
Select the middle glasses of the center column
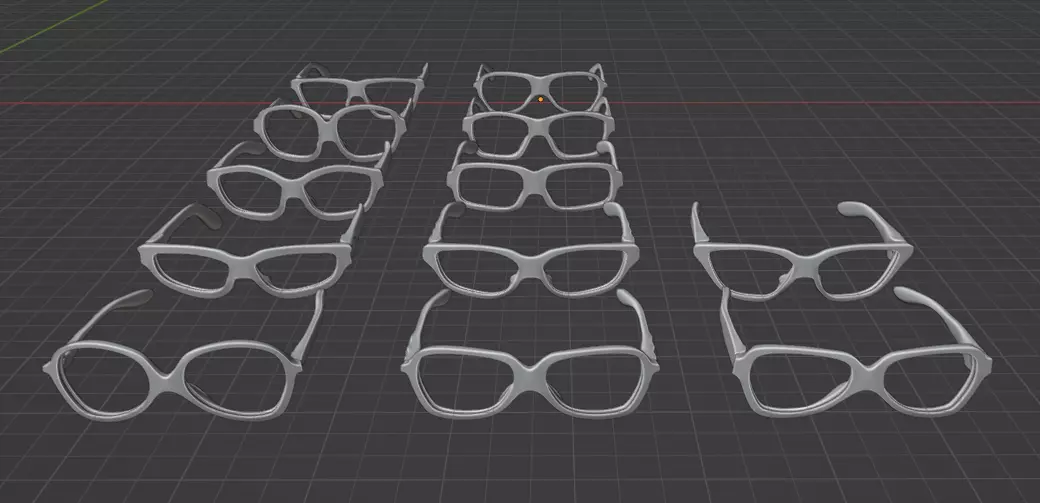click(534, 178)
